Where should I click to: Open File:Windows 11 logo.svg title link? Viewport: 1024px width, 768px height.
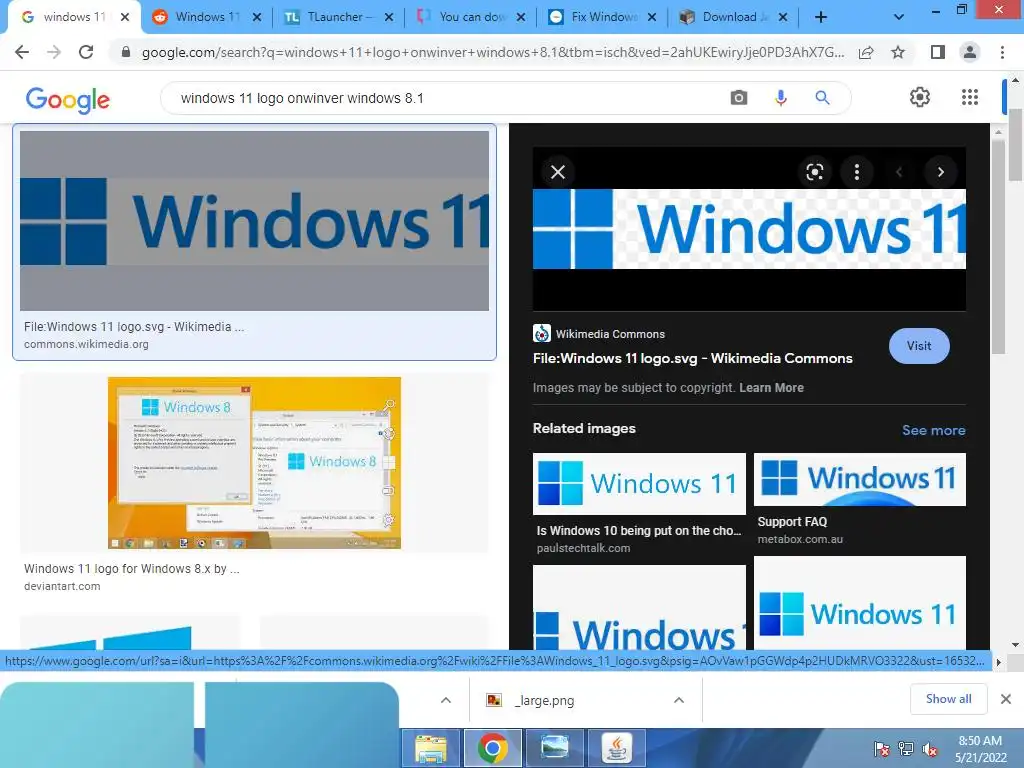tap(692, 359)
